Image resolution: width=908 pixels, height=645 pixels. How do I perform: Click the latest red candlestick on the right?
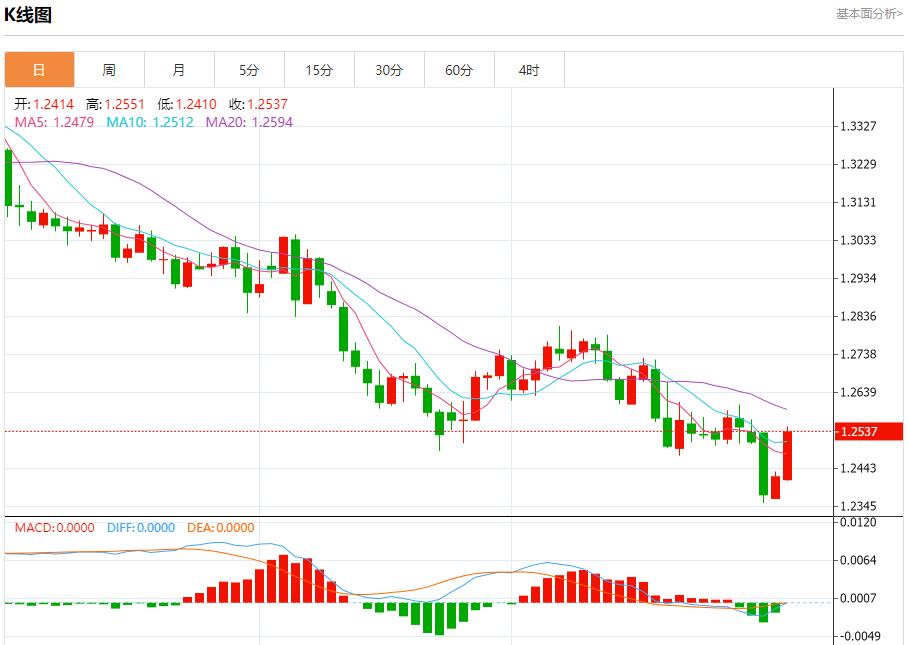[787, 455]
